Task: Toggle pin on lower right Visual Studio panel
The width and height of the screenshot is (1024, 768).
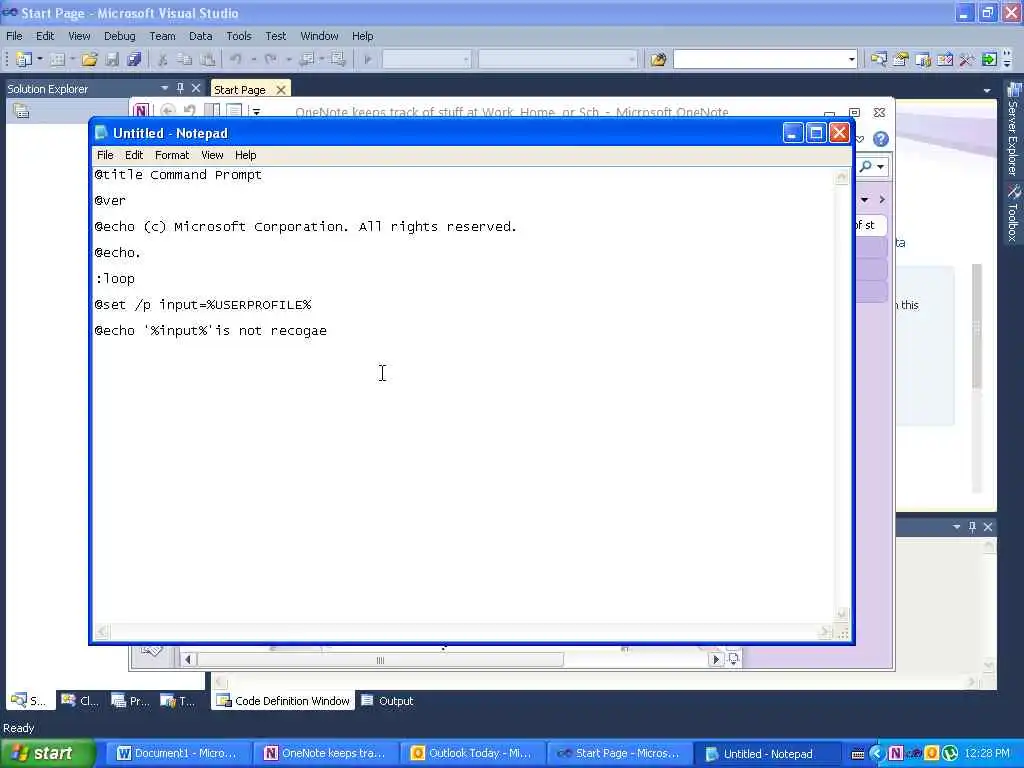Action: coord(972,526)
